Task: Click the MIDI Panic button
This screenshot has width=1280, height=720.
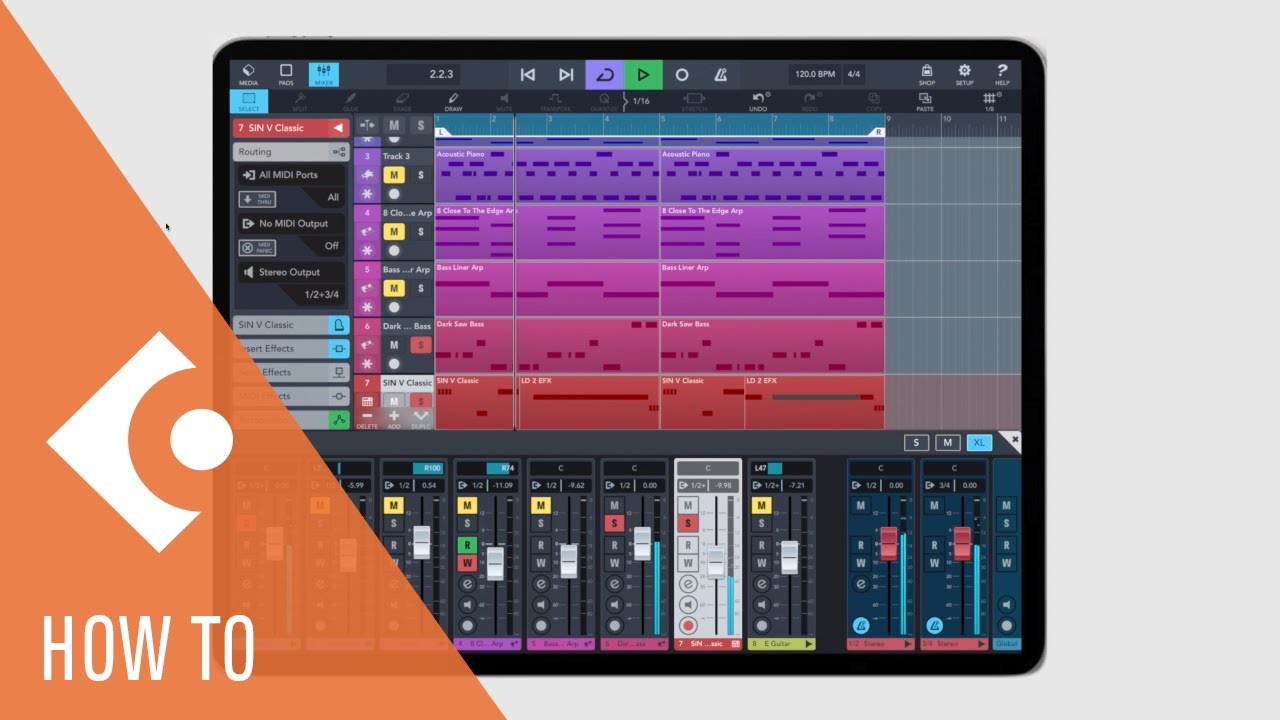Action: point(257,247)
